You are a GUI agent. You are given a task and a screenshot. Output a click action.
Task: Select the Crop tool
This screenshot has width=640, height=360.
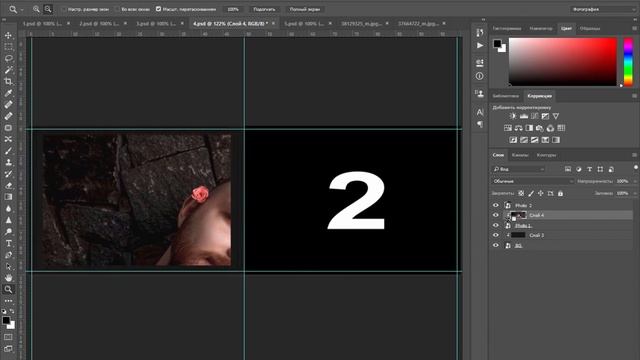[x=8, y=81]
